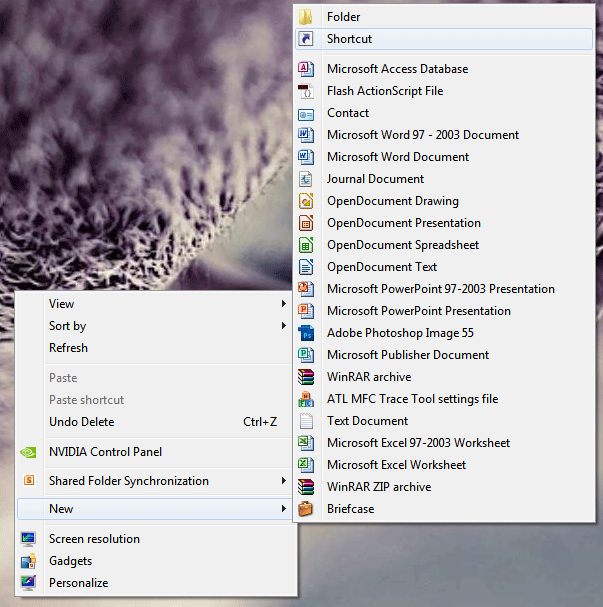Expand the New submenu arrow
Image resolution: width=603 pixels, height=607 pixels.
284,509
